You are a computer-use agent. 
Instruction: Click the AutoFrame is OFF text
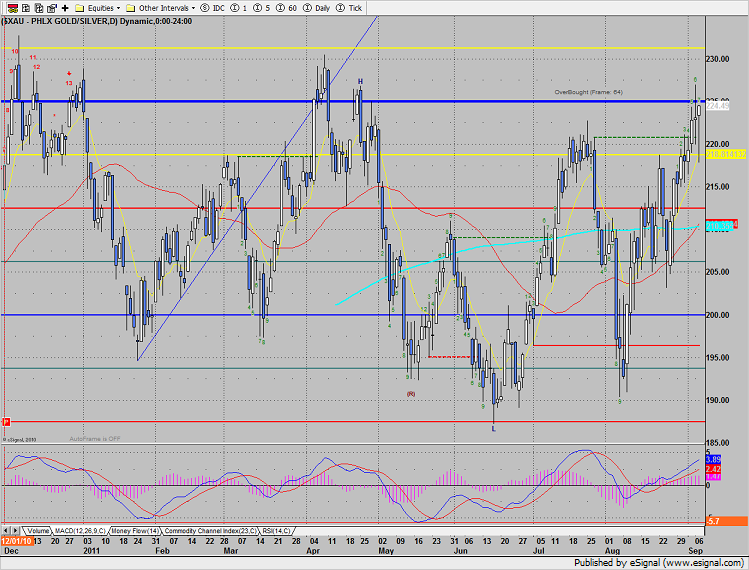pos(95,439)
